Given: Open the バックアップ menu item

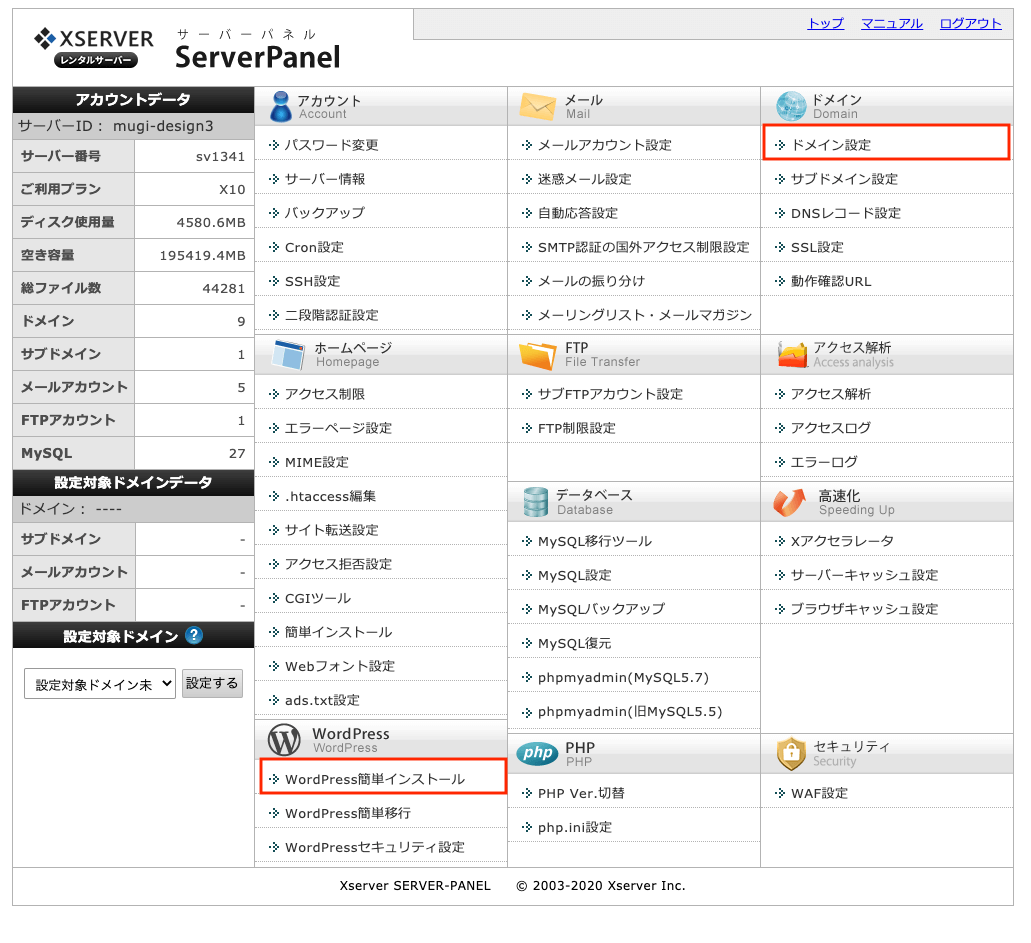Looking at the screenshot, I should point(324,213).
